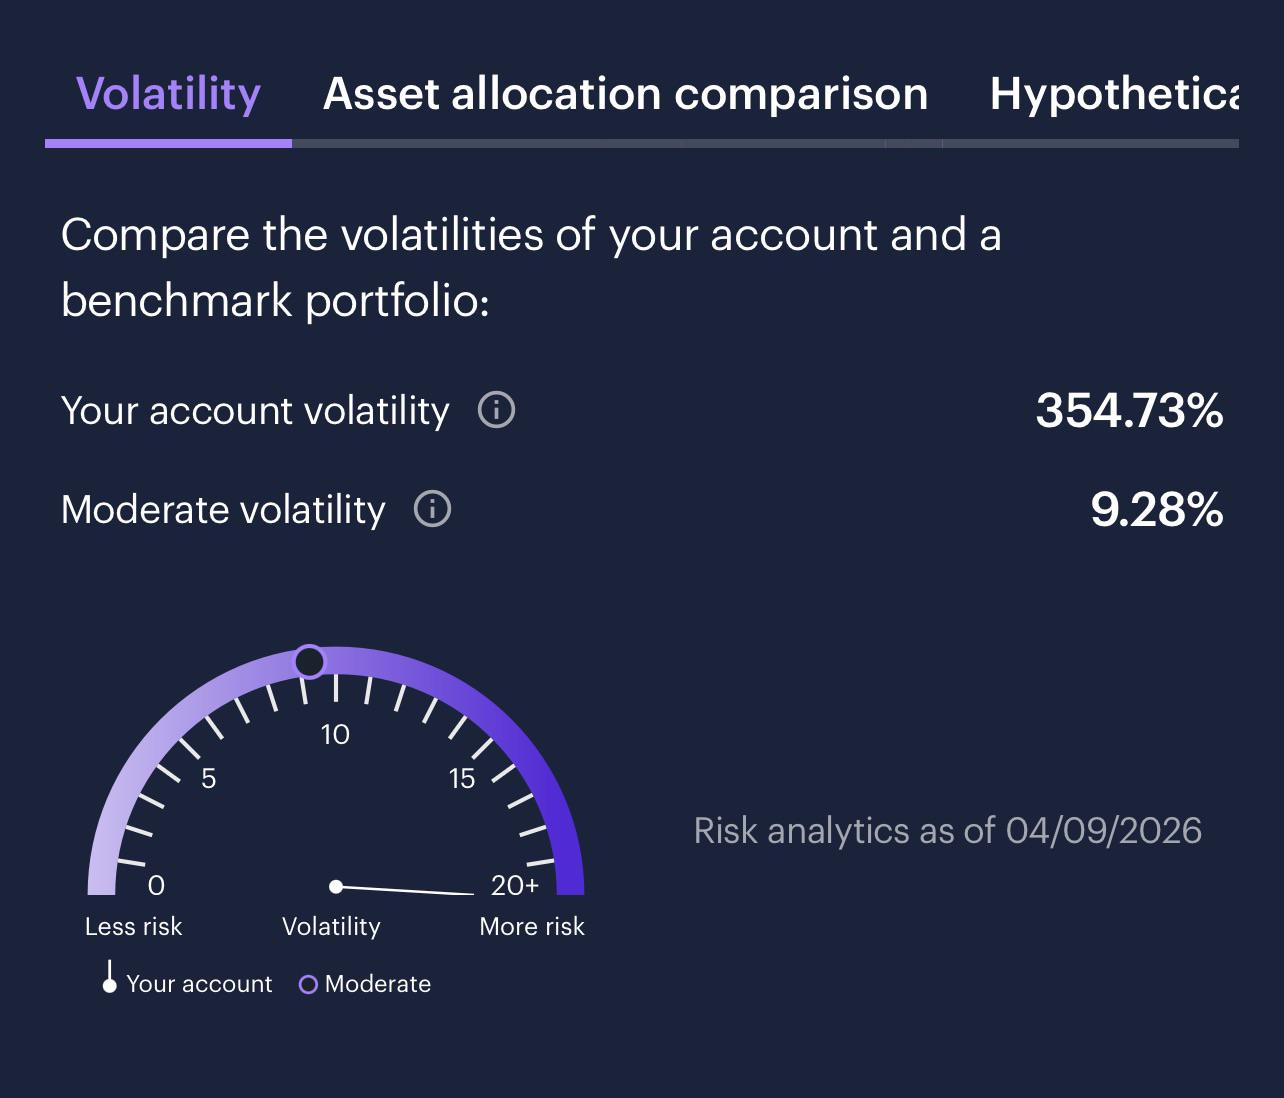The width and height of the screenshot is (1284, 1098).
Task: Click the Your account volatility label
Action: (x=255, y=411)
